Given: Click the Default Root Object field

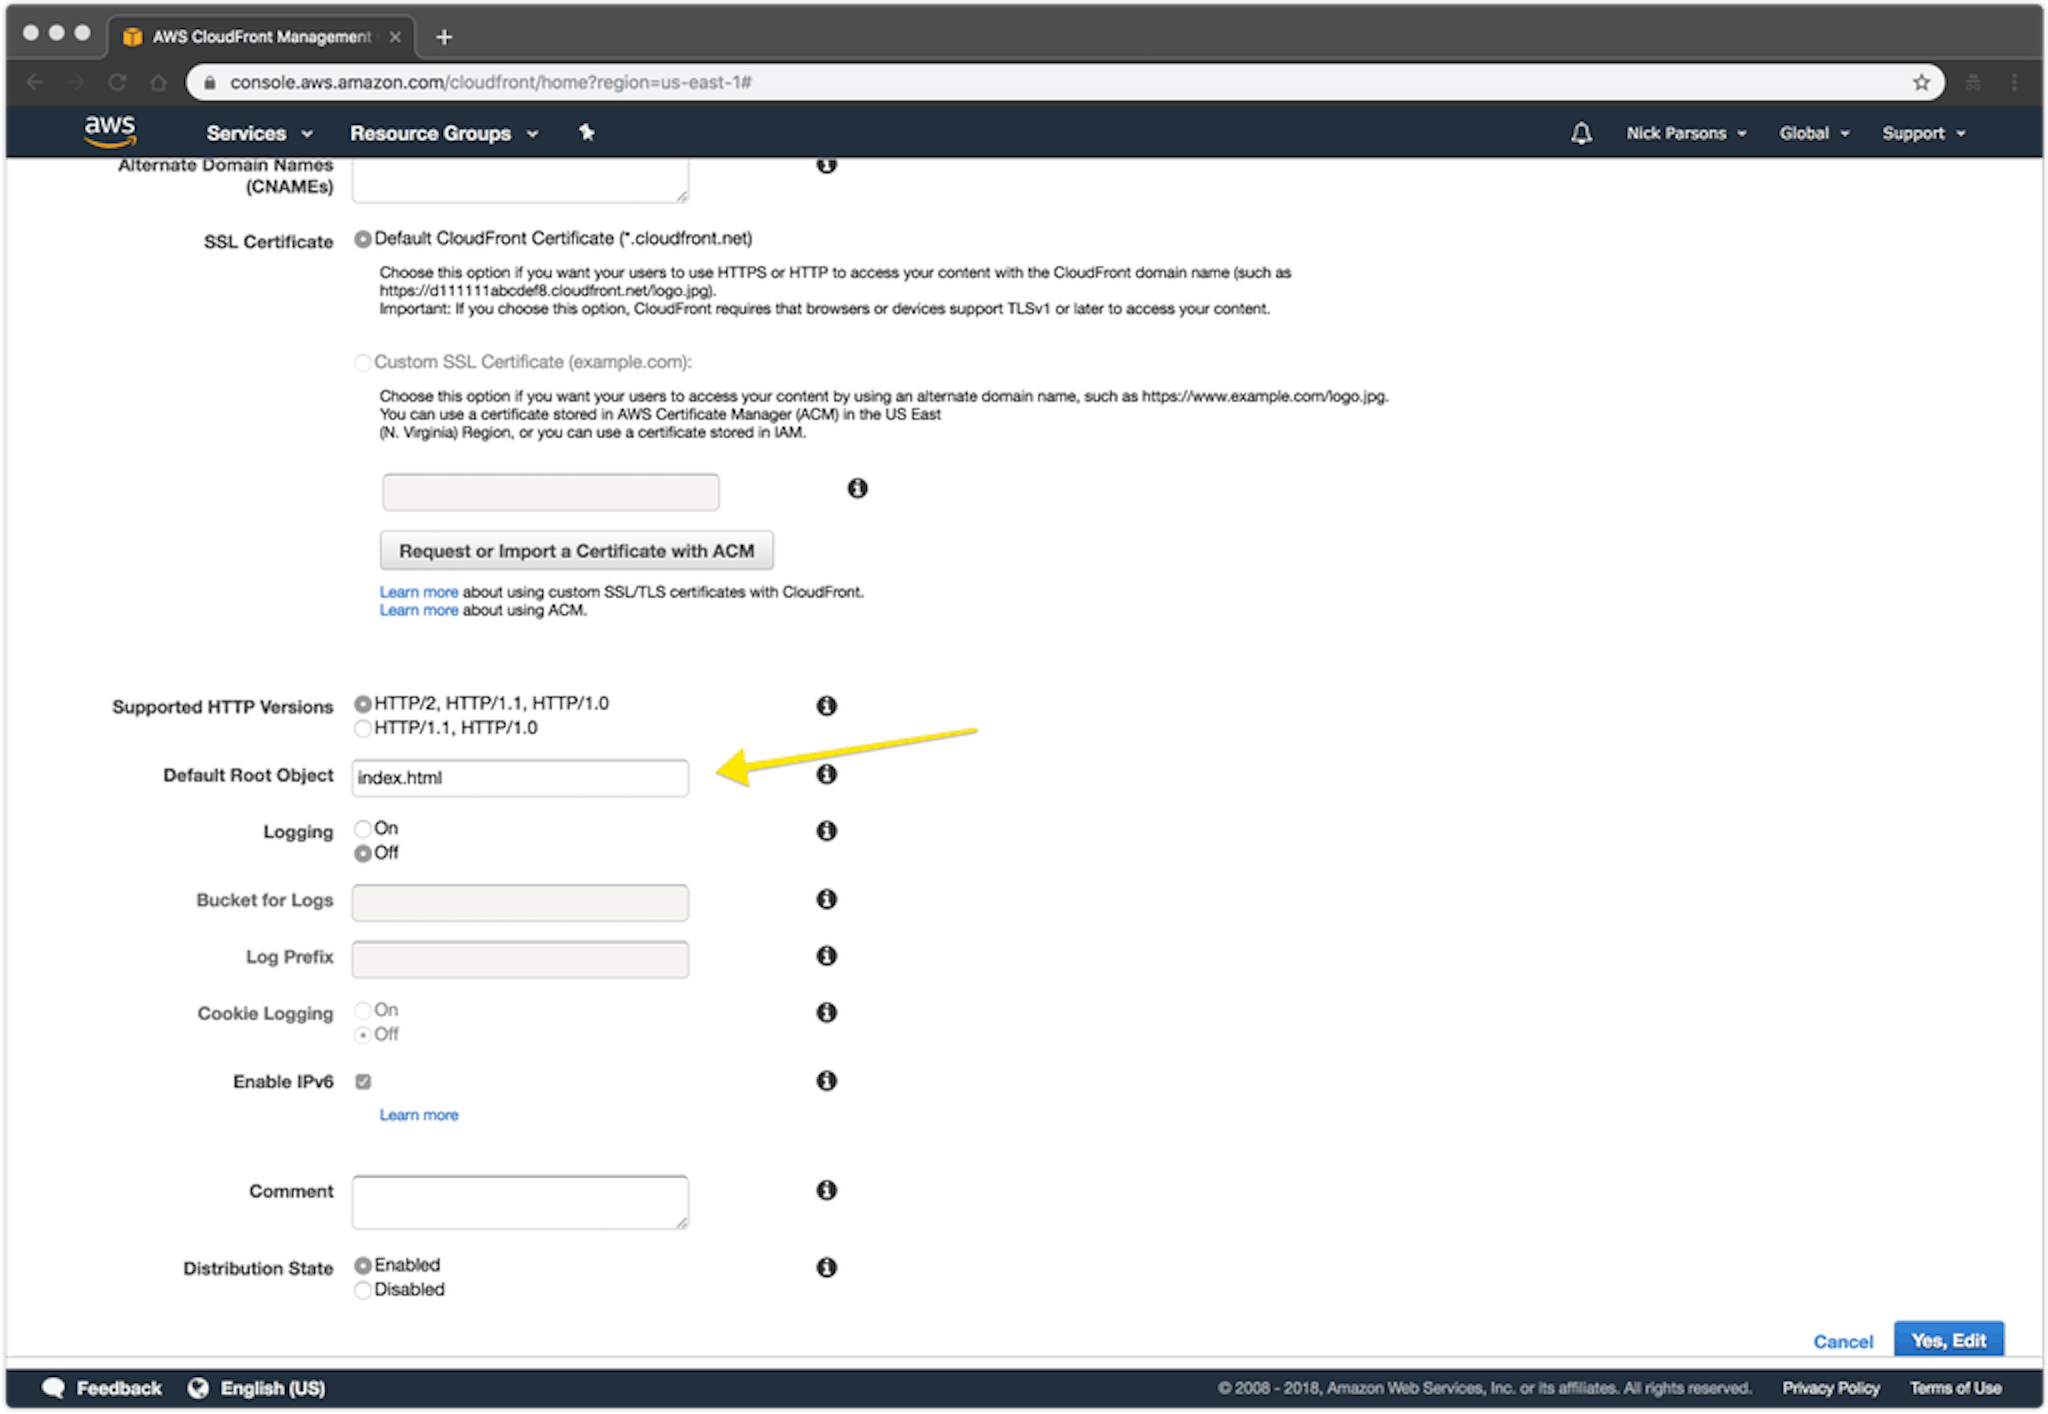Looking at the screenshot, I should pos(520,778).
